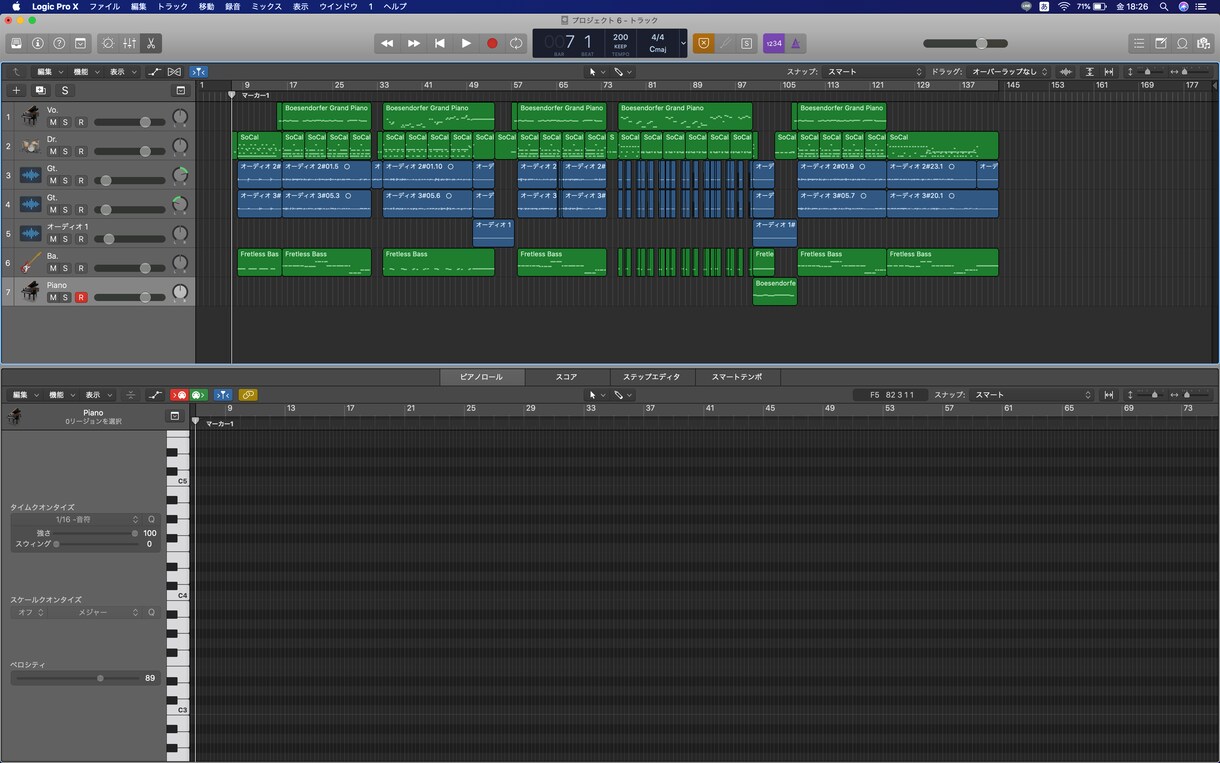This screenshot has width=1220, height=763.
Task: Click the Time Quantize Q button
Action: [151, 520]
